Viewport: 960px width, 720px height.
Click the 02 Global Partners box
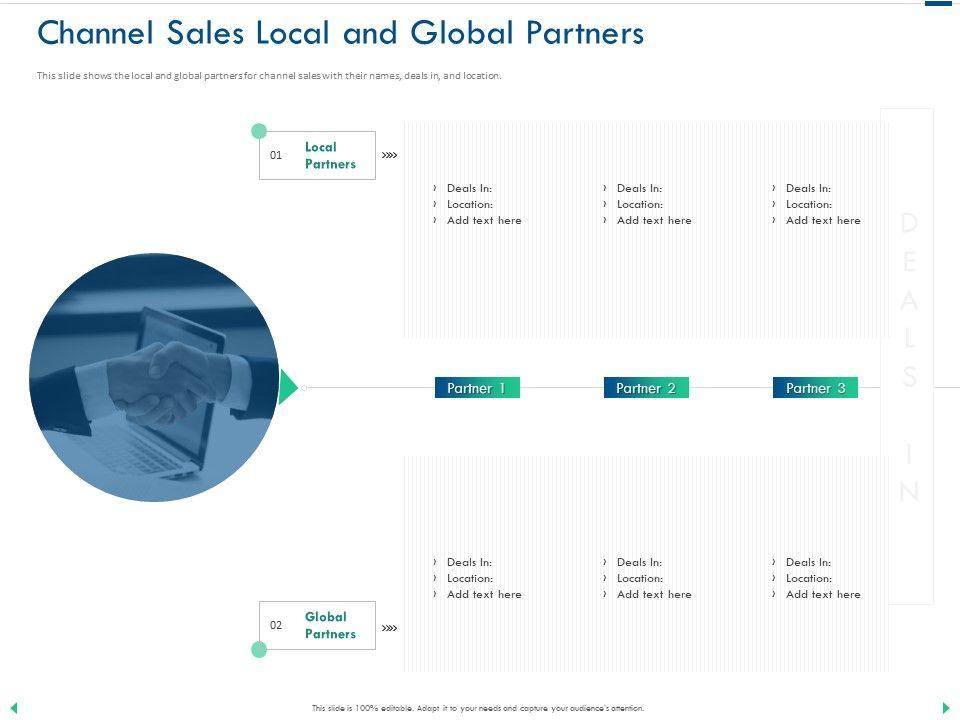click(x=317, y=625)
